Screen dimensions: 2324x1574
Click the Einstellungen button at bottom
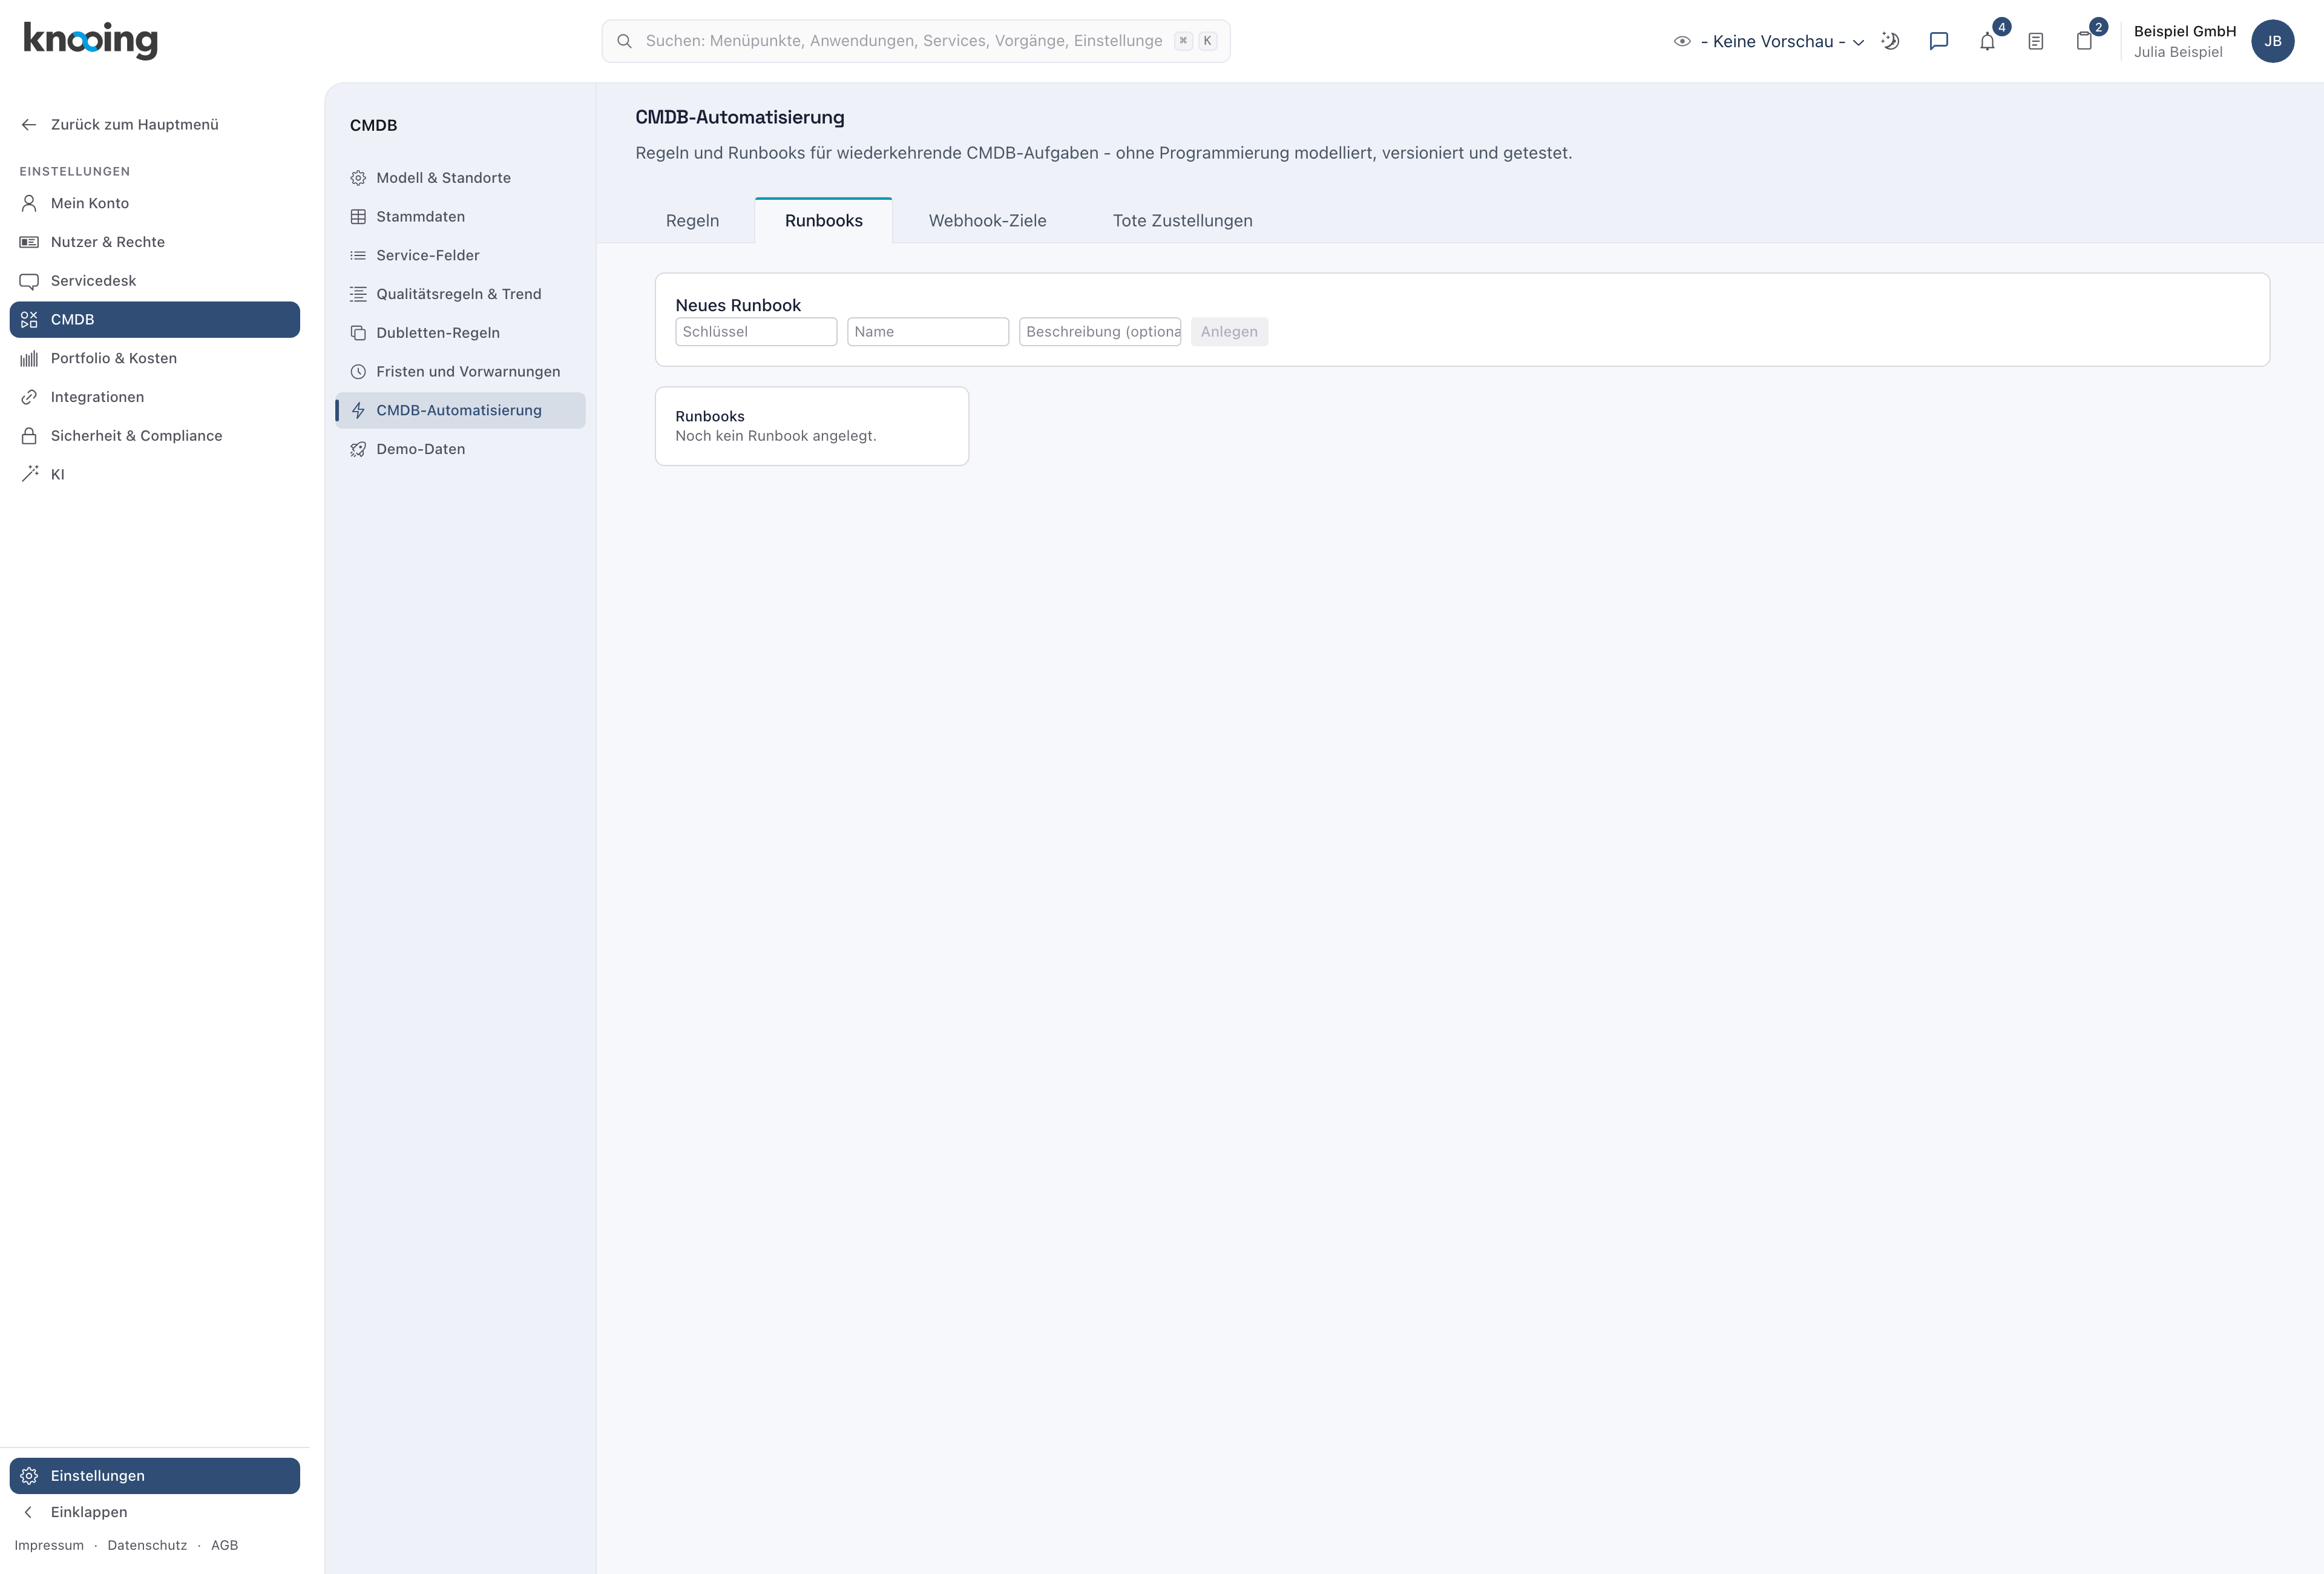(155, 1476)
